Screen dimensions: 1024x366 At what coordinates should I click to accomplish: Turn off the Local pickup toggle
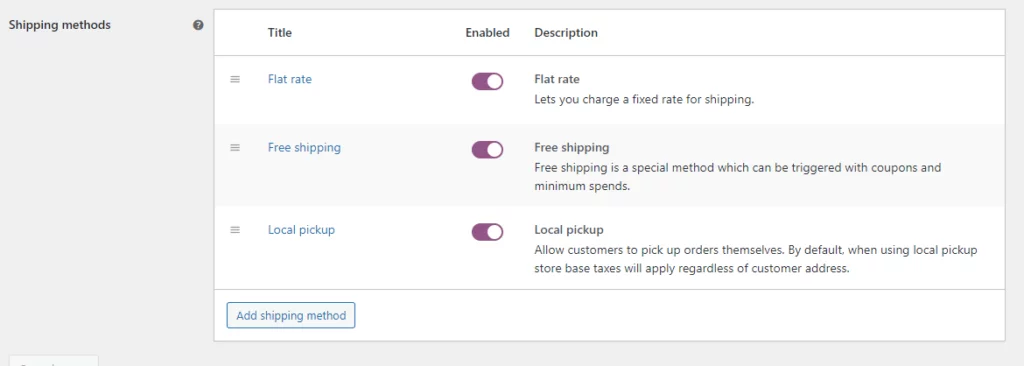click(x=487, y=232)
